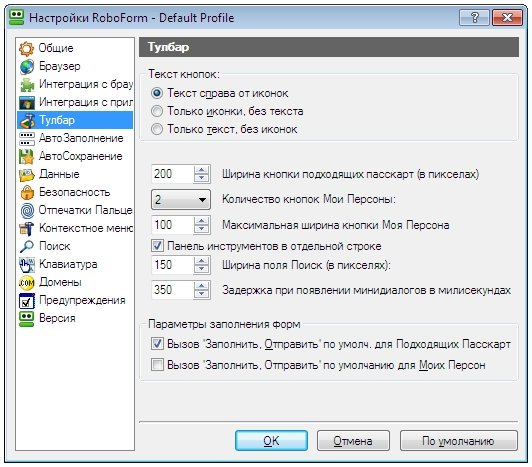Uncheck 'Заполнить, Отправить' for Подходящих Пасскарт
The height and width of the screenshot is (467, 532).
click(157, 344)
